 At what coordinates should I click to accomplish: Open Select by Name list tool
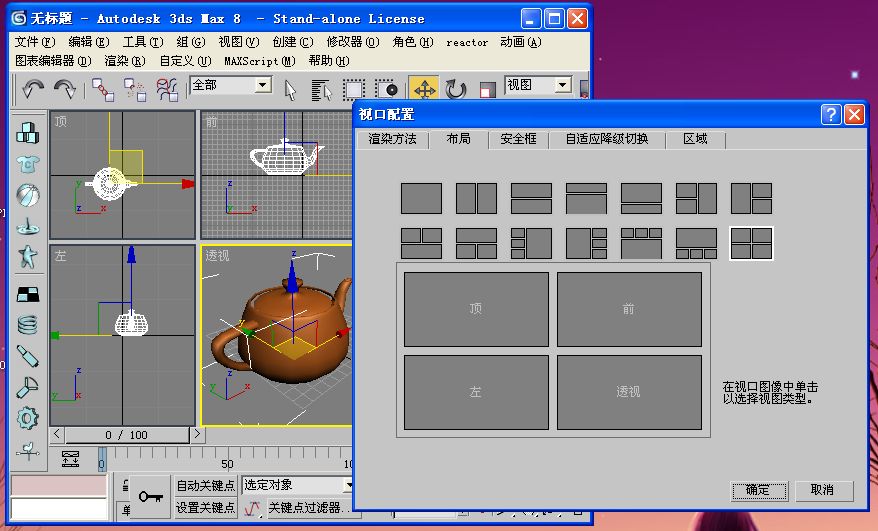coord(321,90)
